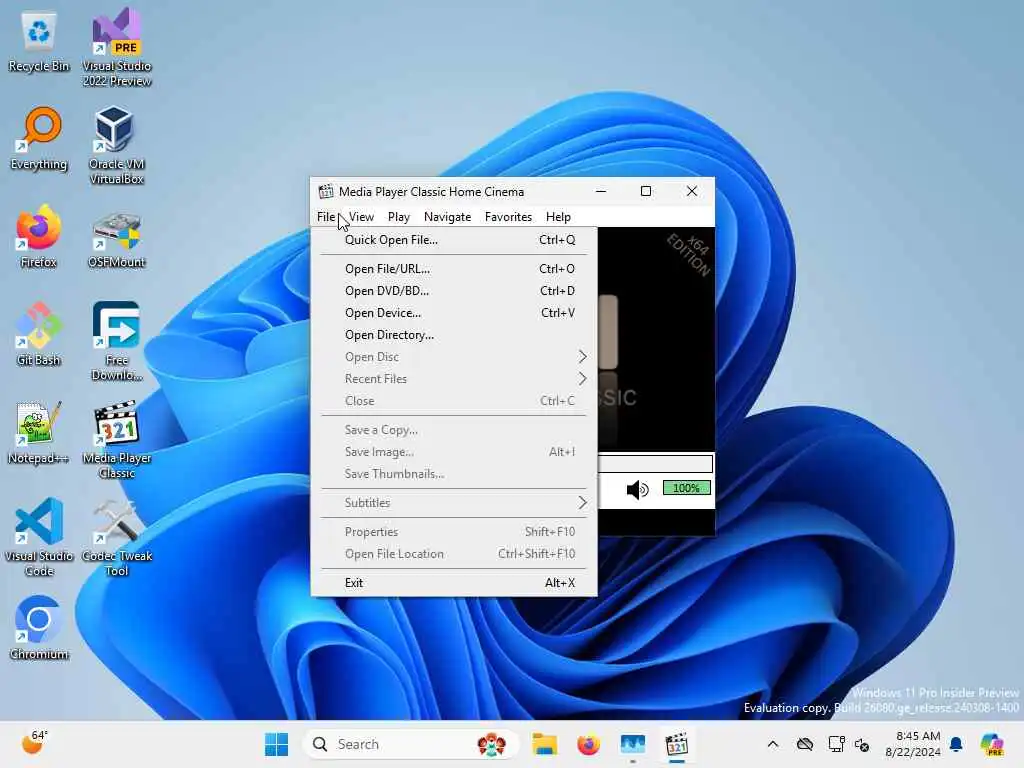Image resolution: width=1024 pixels, height=768 pixels.
Task: Select the Codec Tweak Tool desktop icon
Action: click(x=116, y=537)
